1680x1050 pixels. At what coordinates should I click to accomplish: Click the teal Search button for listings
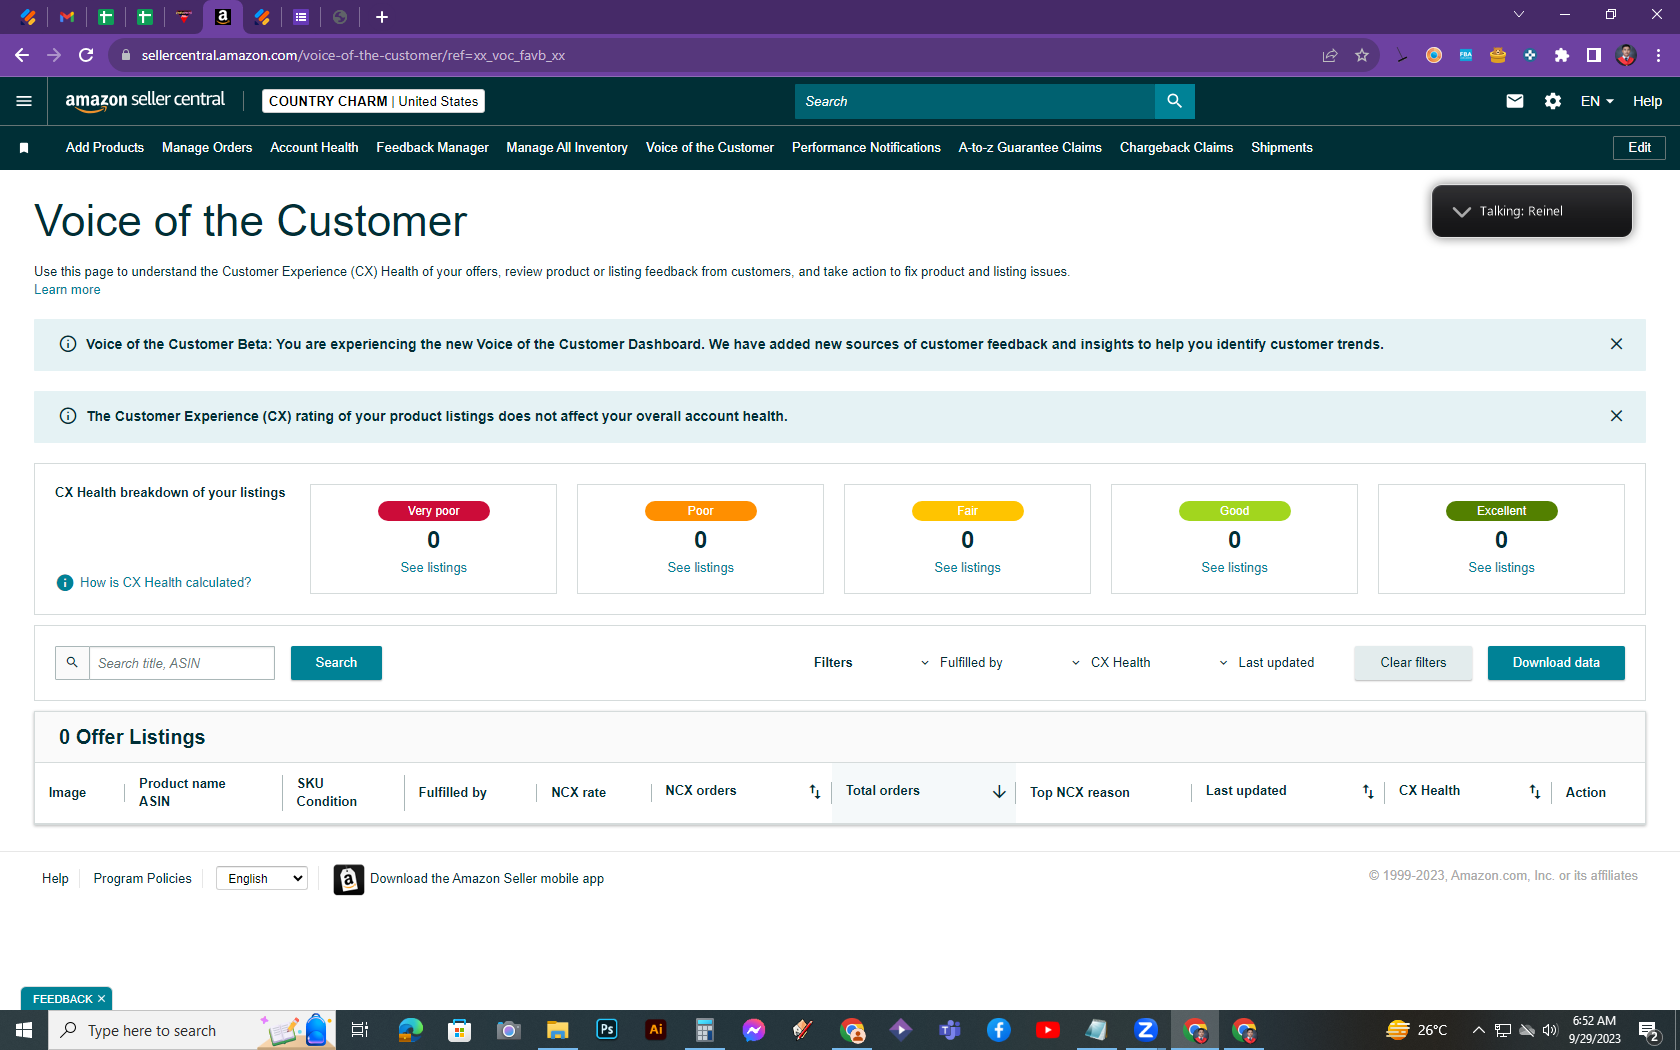(336, 663)
